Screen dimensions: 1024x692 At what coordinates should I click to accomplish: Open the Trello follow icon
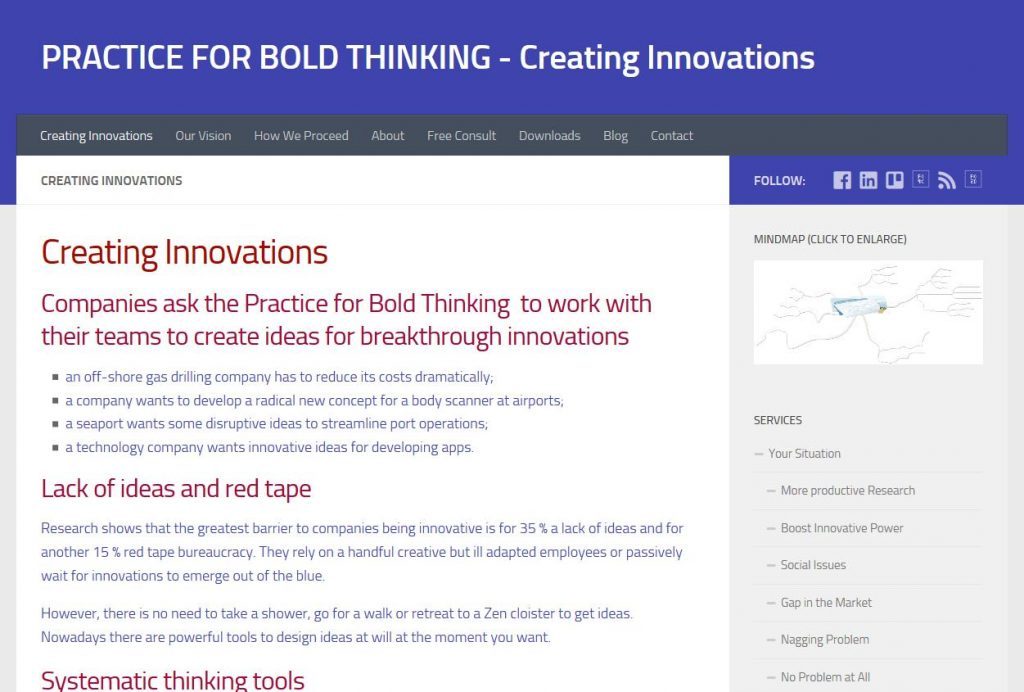tap(894, 180)
